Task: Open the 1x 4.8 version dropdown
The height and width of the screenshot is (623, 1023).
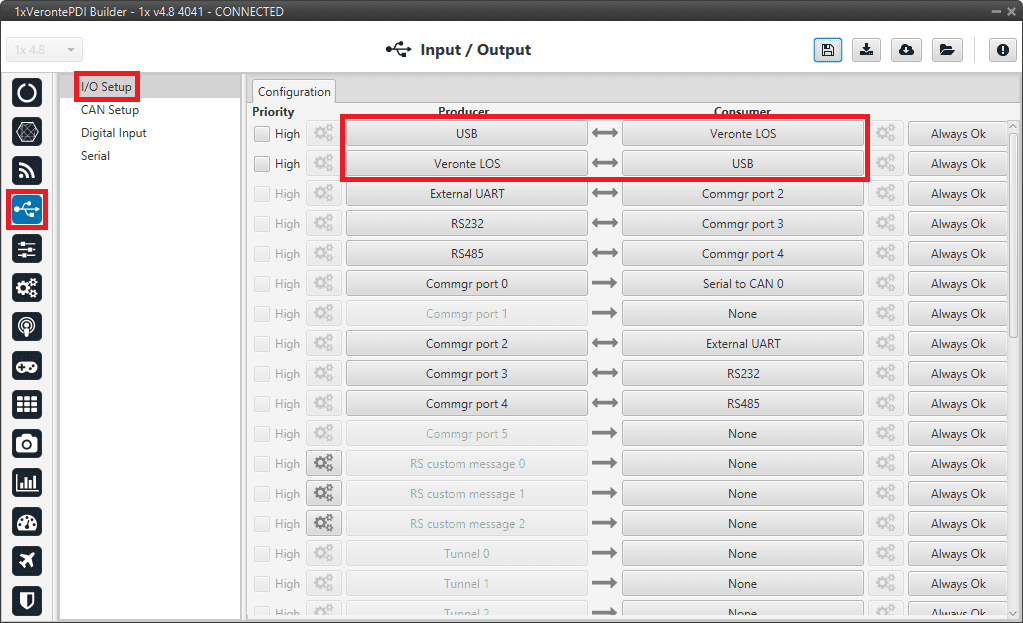Action: point(45,50)
